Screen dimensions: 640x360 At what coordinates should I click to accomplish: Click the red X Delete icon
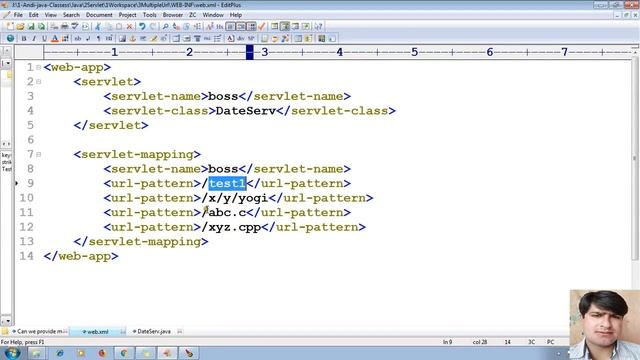[x=129, y=26]
